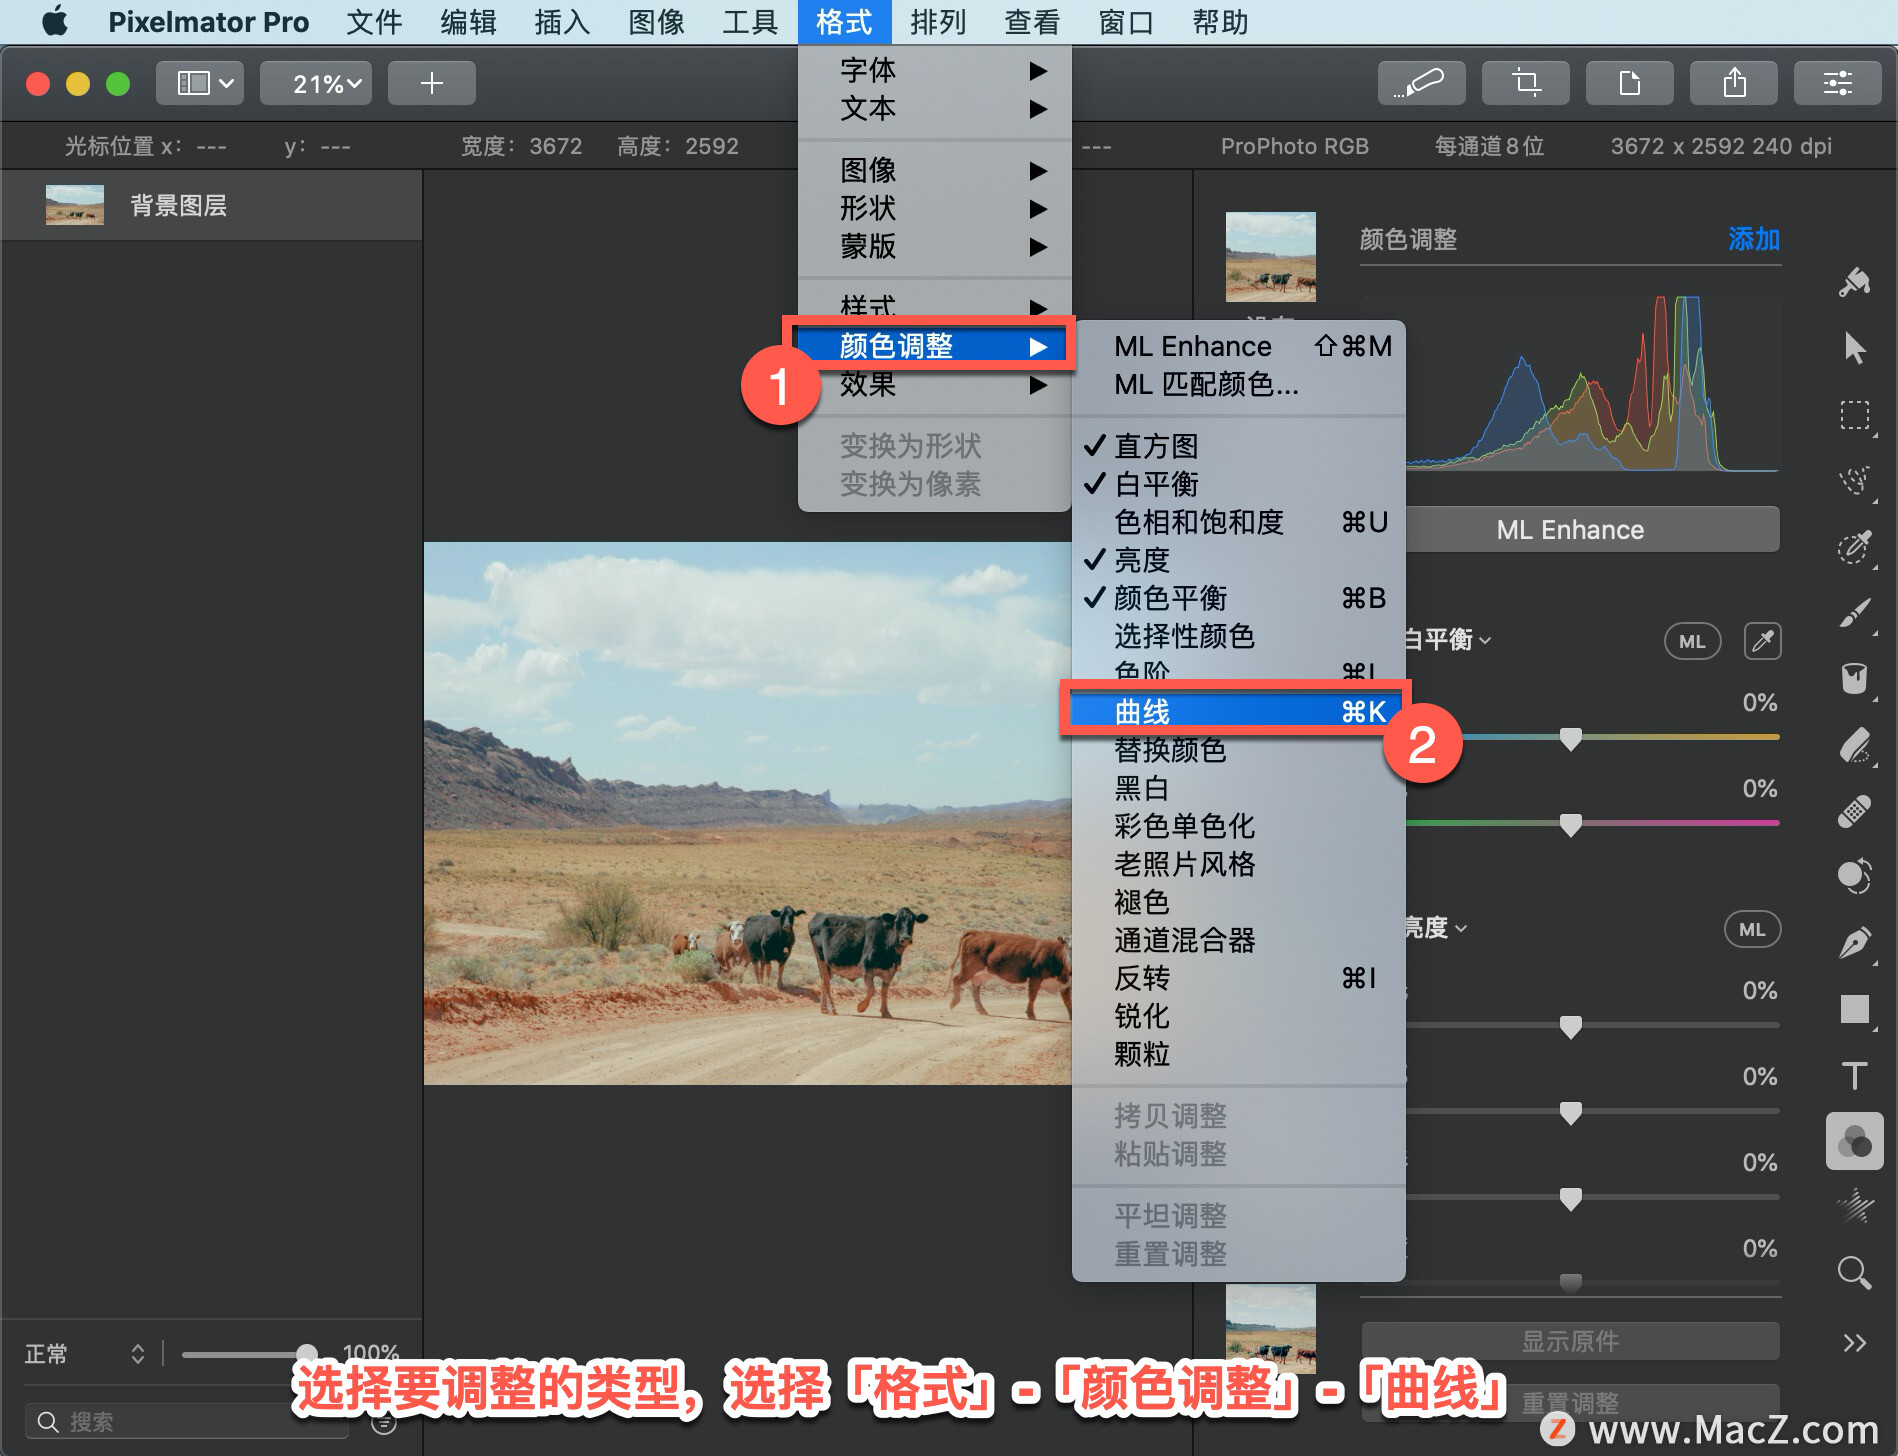
Task: Open the 查看 menu in menu bar
Action: (x=1032, y=22)
